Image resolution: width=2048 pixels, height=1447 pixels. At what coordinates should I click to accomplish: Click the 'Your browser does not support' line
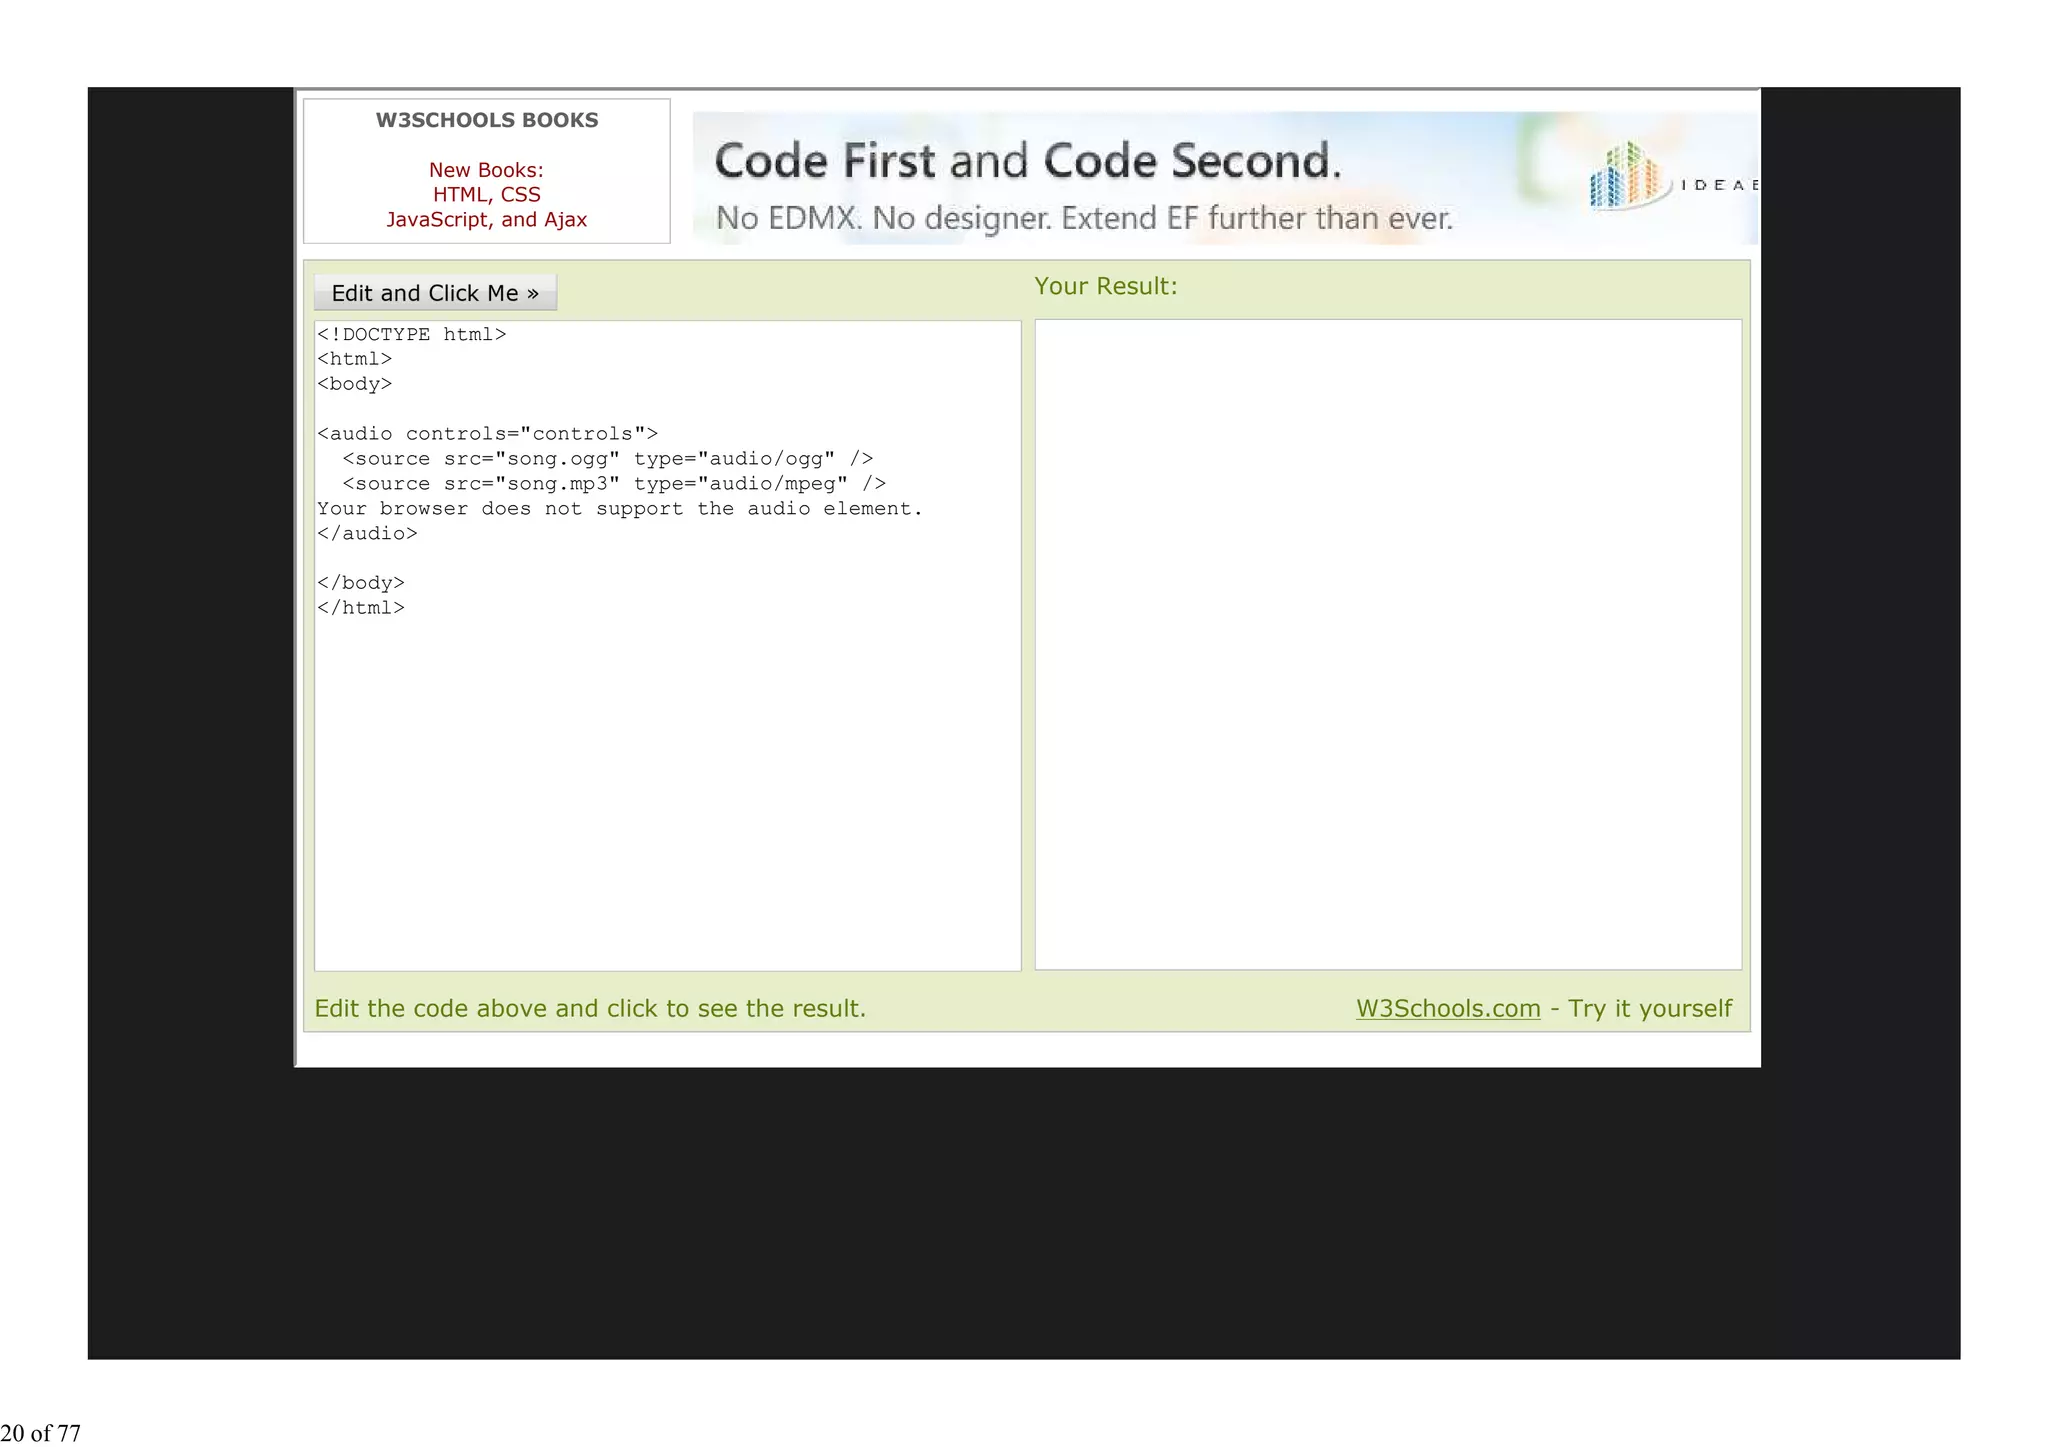coord(619,509)
